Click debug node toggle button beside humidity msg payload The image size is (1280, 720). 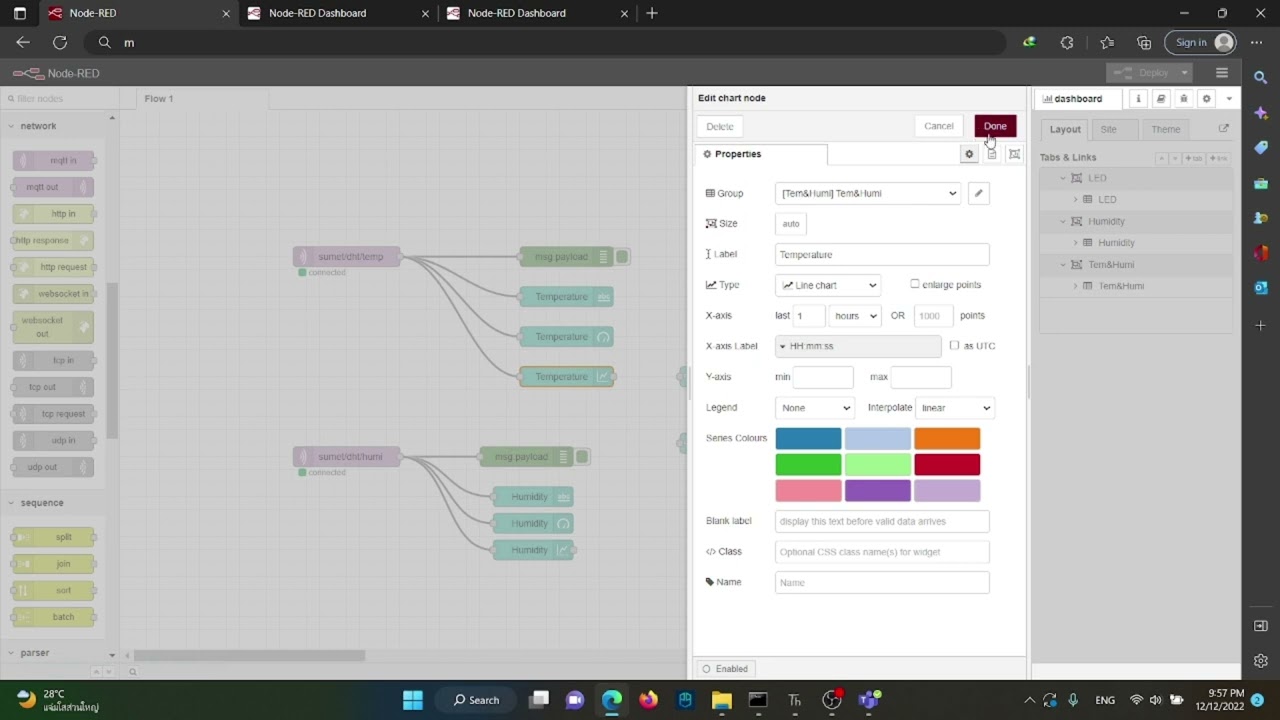coord(582,457)
